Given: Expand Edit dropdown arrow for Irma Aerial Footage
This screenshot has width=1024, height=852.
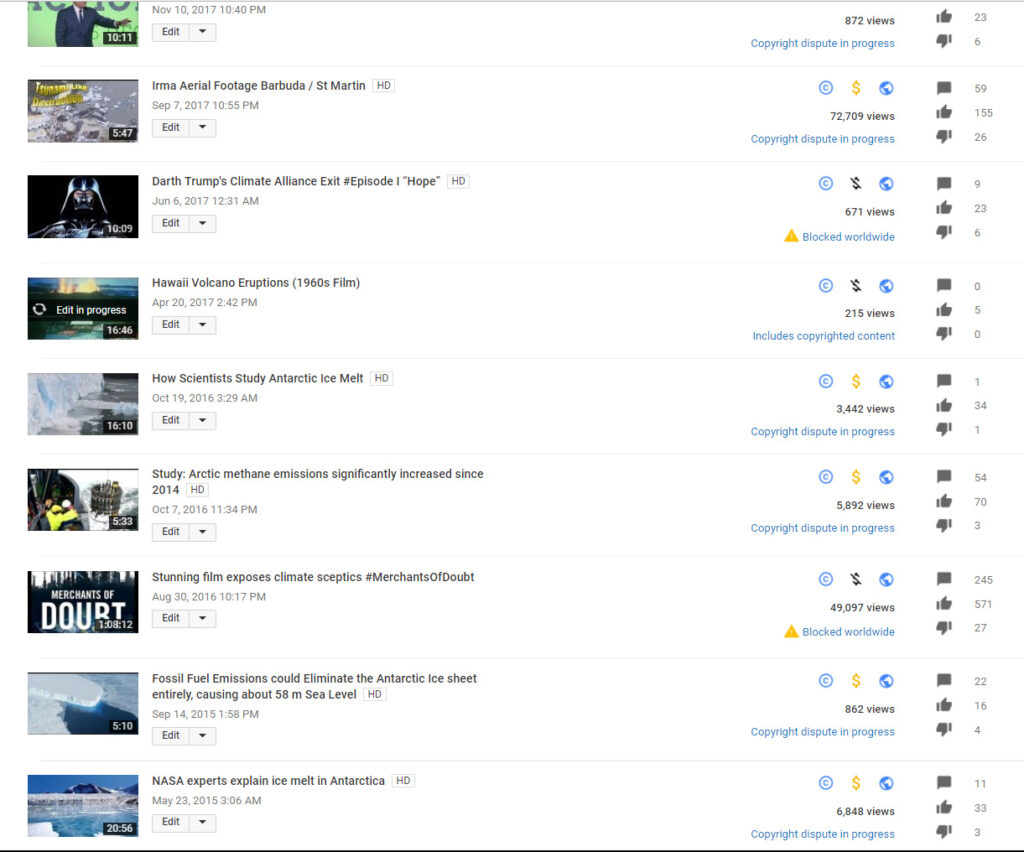Looking at the screenshot, I should pos(202,128).
